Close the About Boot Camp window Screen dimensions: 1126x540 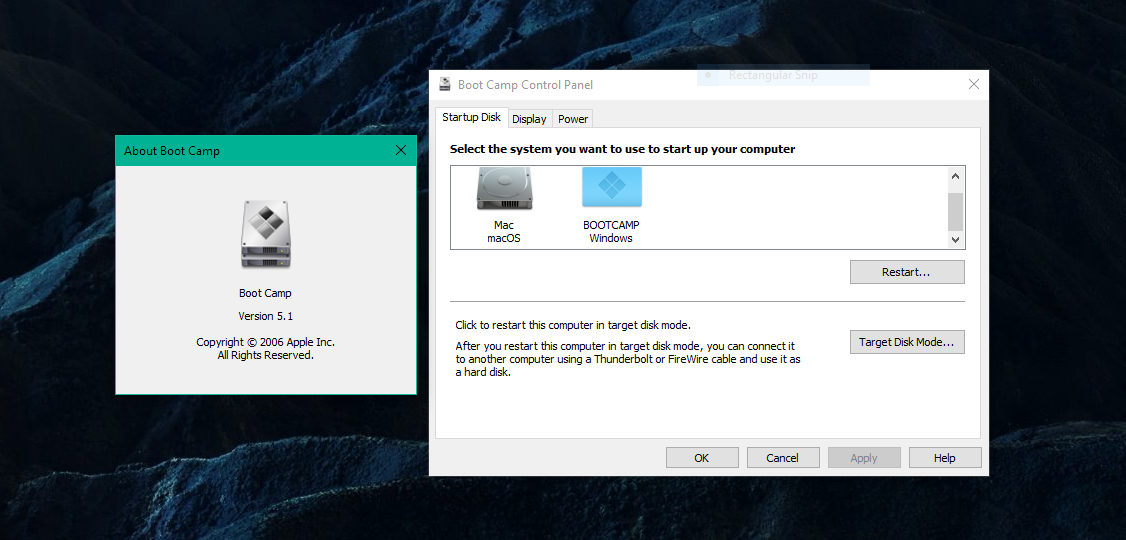(x=401, y=150)
